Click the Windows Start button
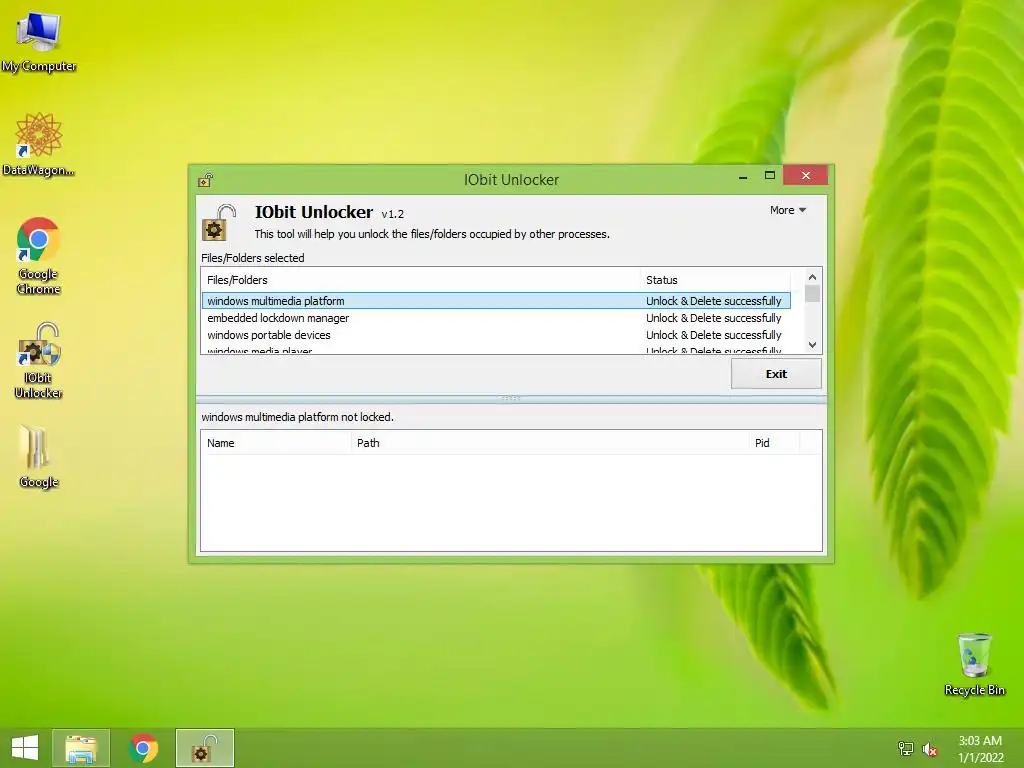Screen dimensions: 1024x768 (x=25, y=748)
